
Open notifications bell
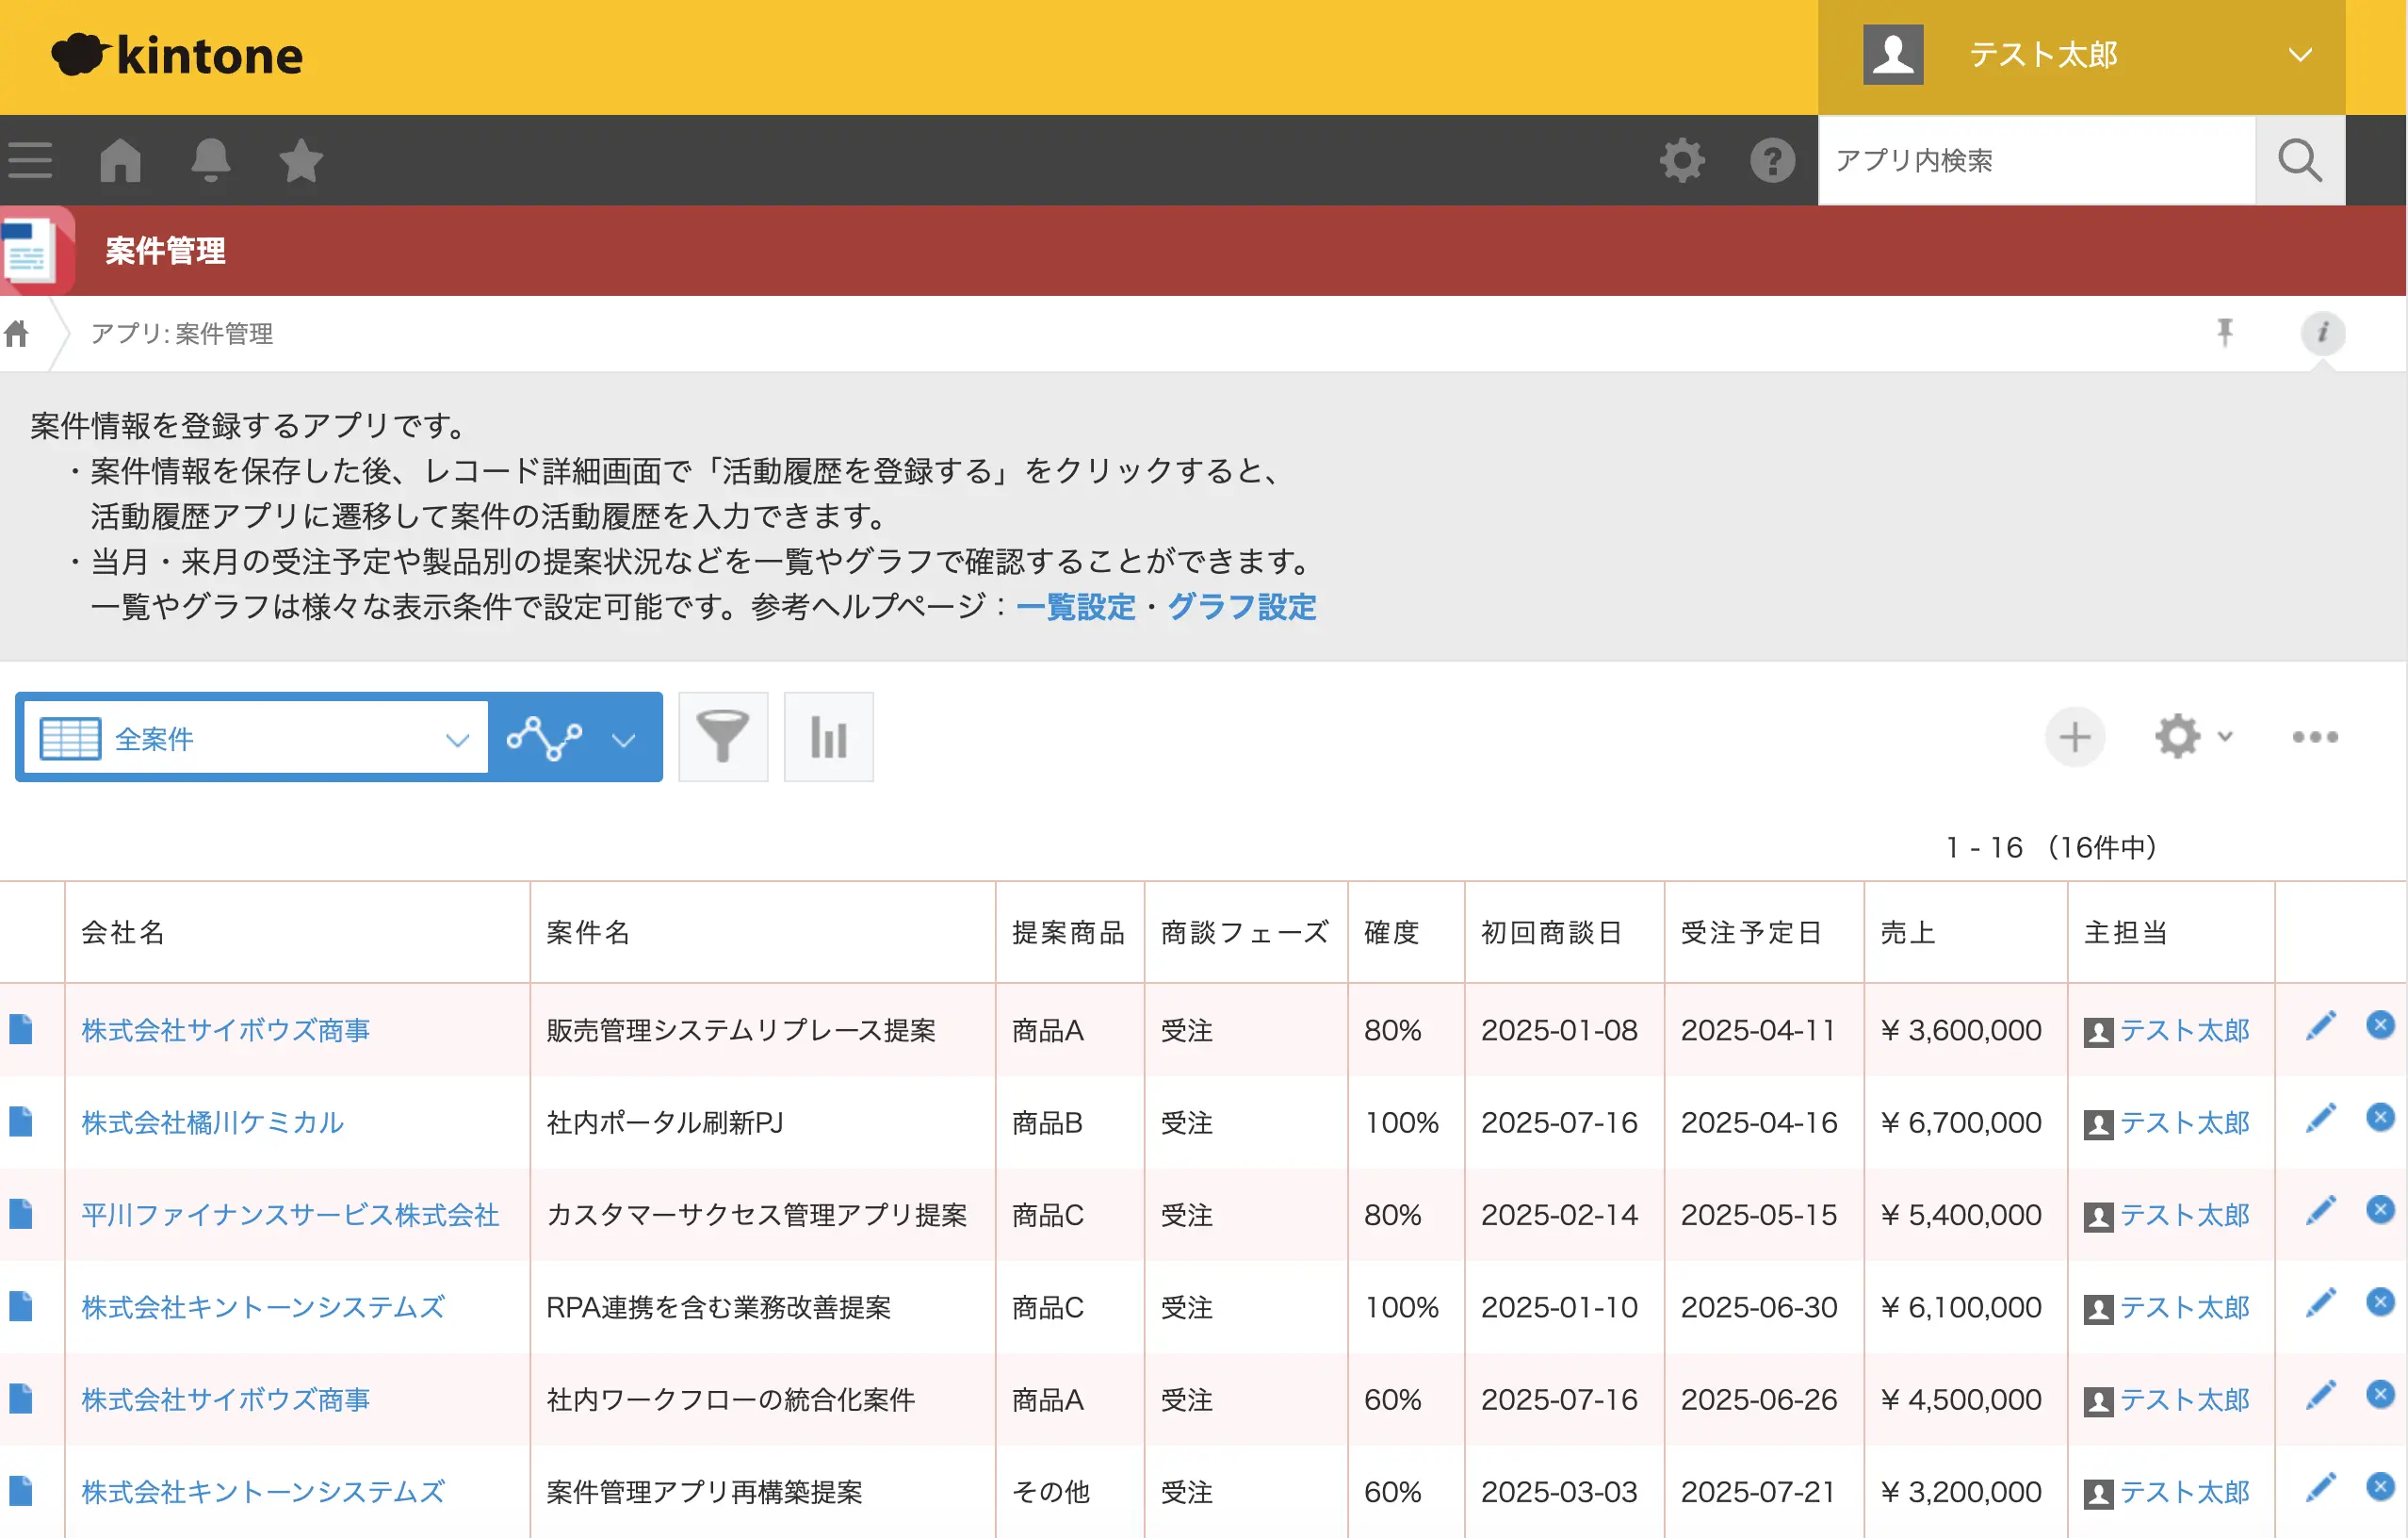coord(211,160)
